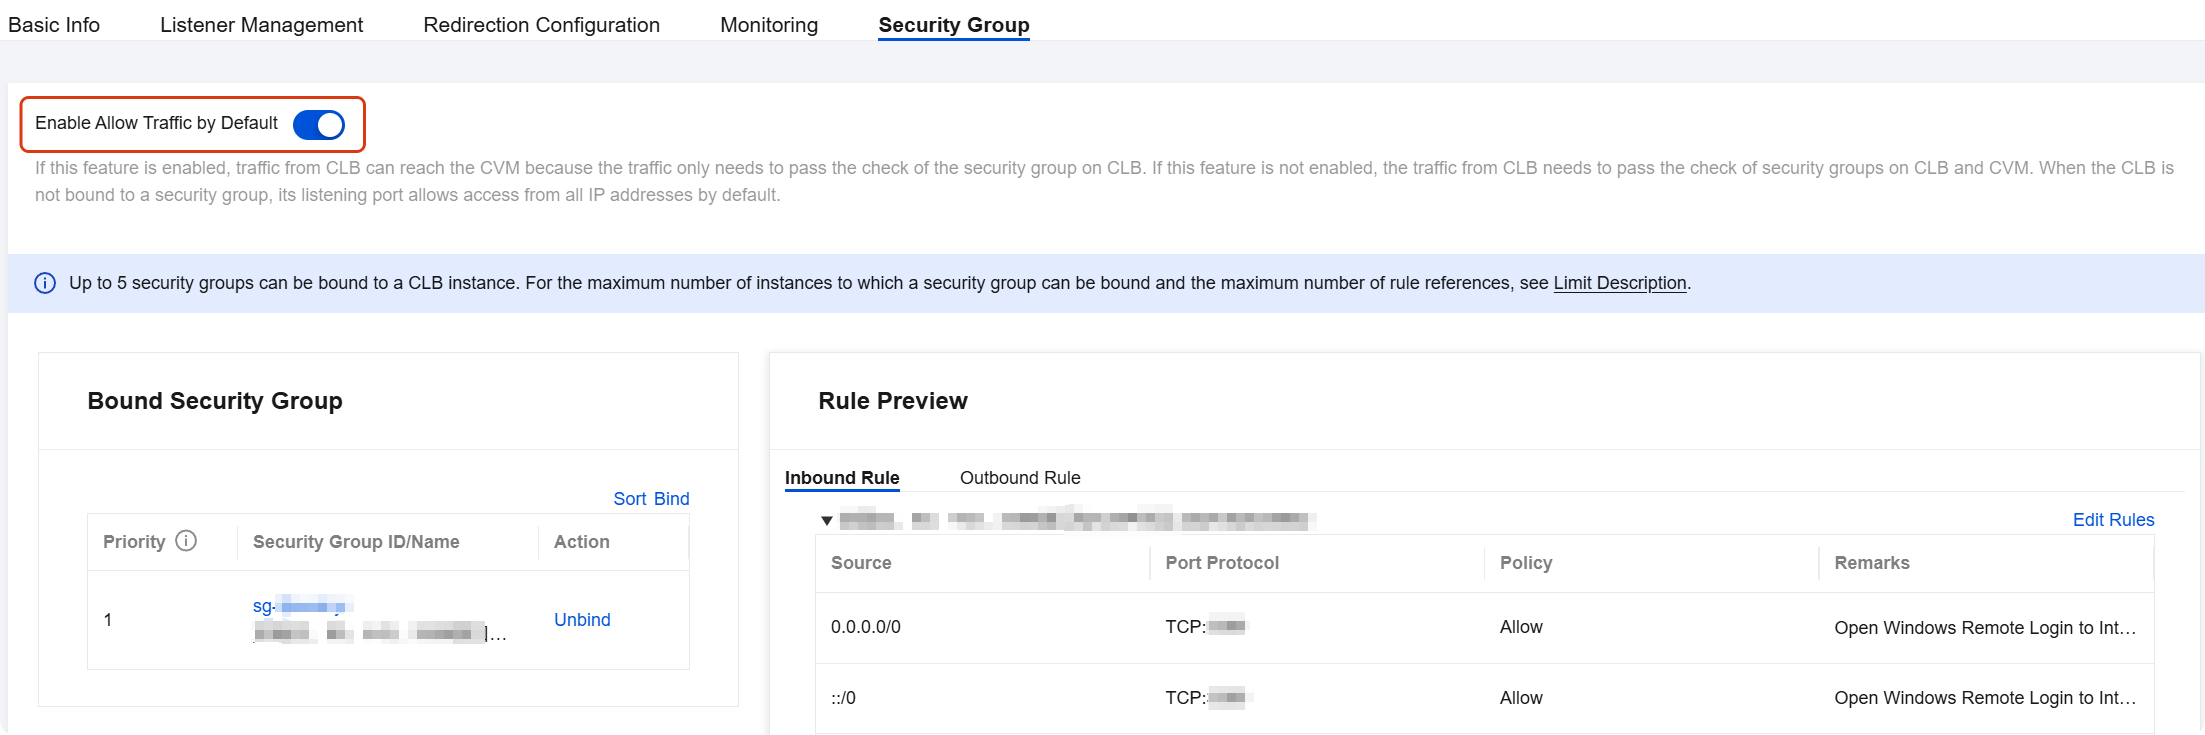Click the Allow policy in 0.0.0.0/0 row

(x=1521, y=627)
